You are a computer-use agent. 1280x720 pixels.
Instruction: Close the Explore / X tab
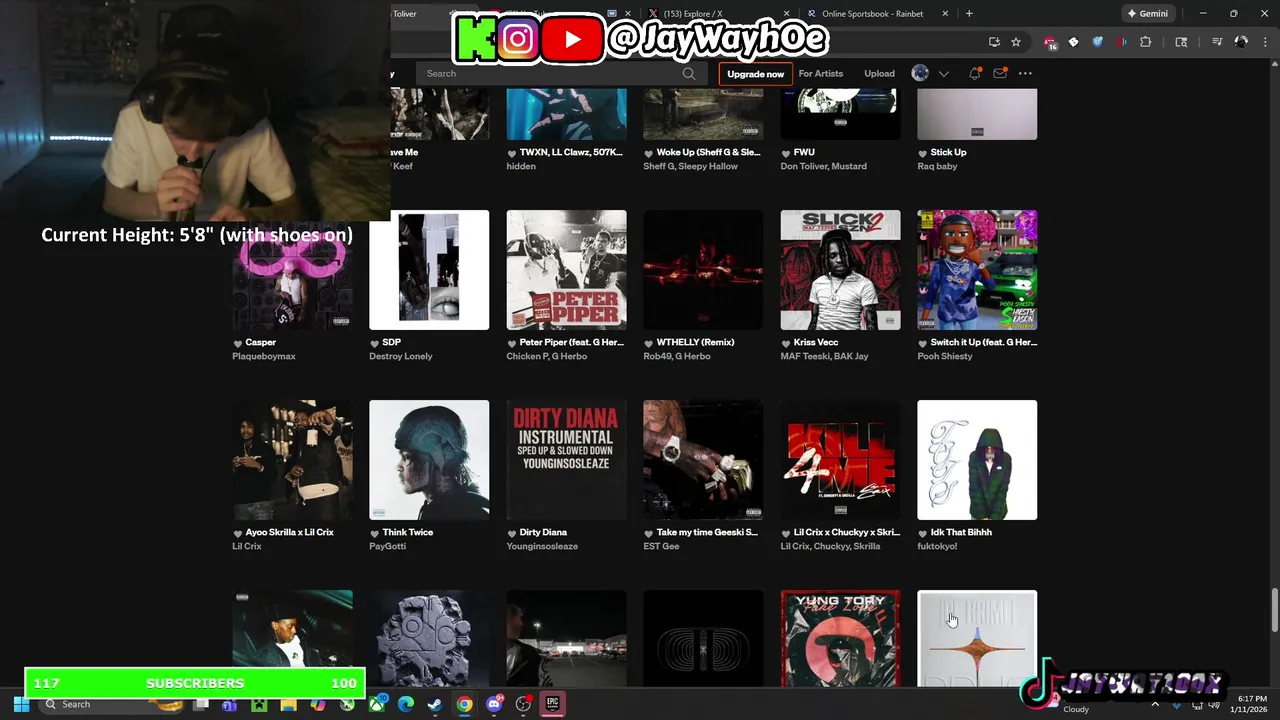click(x=786, y=14)
